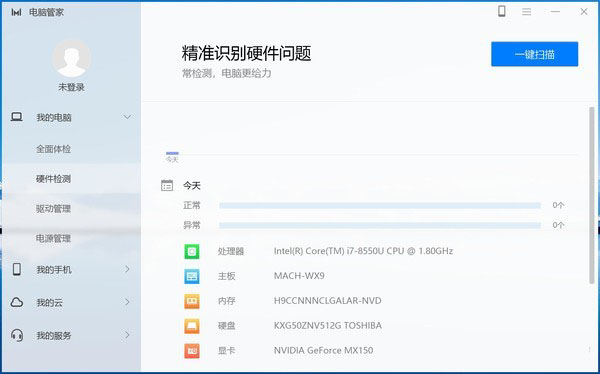Click the 今天 heading beside calendar
This screenshot has width=600, height=374.
click(192, 186)
